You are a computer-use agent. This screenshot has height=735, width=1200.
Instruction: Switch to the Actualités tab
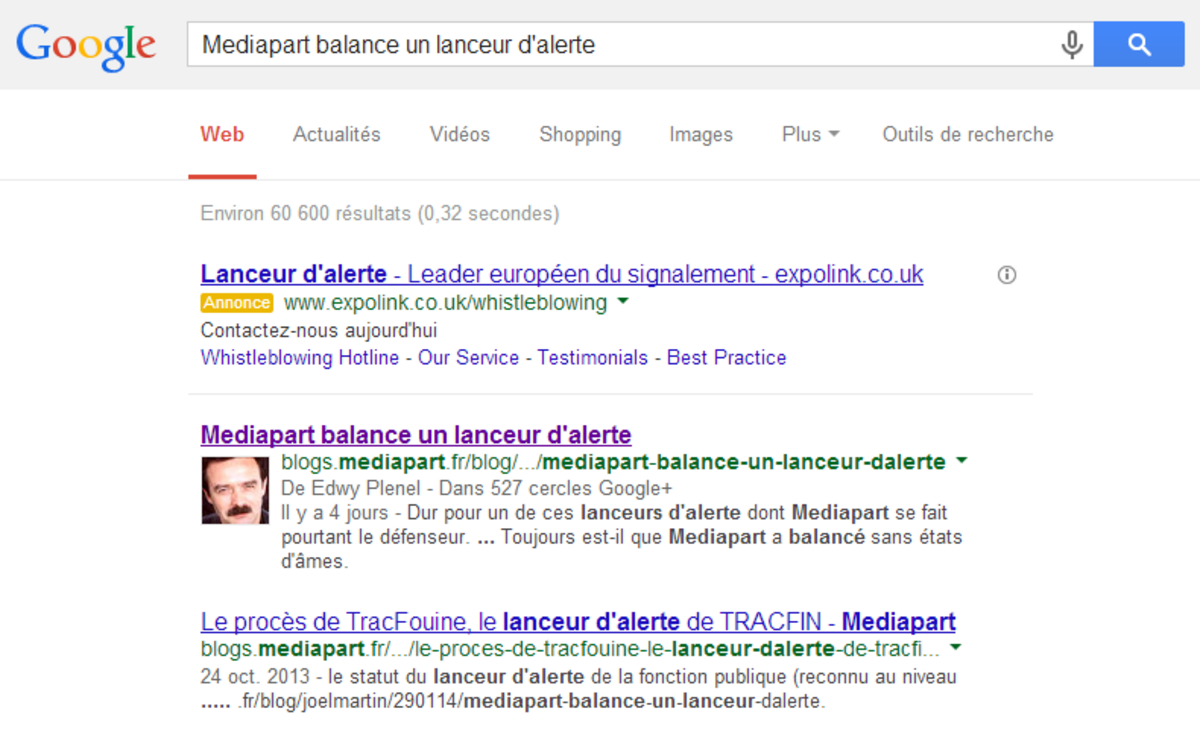(337, 135)
